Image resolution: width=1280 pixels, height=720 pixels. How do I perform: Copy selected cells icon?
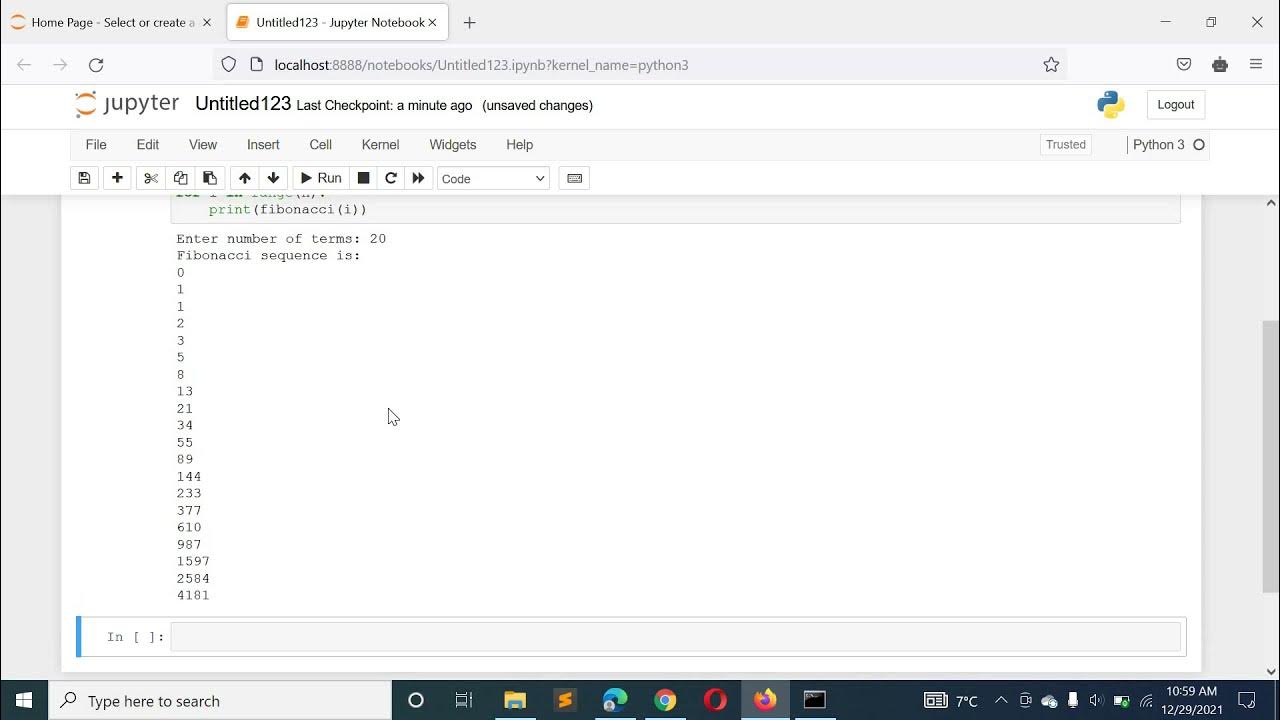point(180,178)
